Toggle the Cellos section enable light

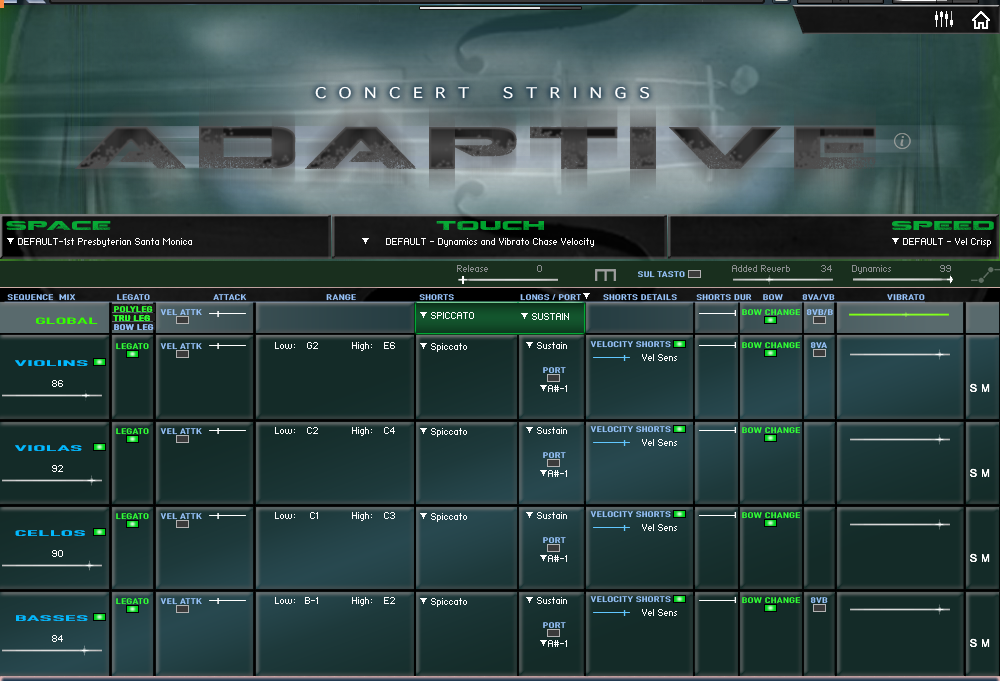pos(99,532)
